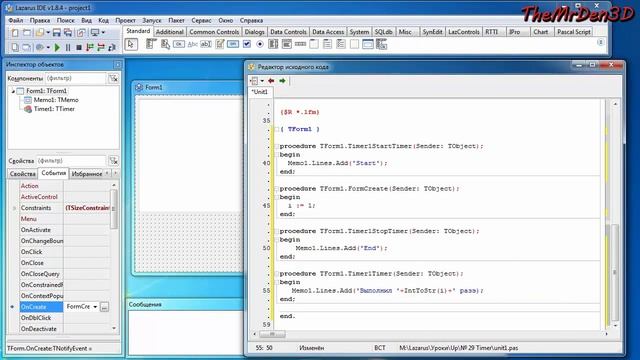
Task: Click source editor horizontal scrollbar thumb
Action: click(x=272, y=334)
